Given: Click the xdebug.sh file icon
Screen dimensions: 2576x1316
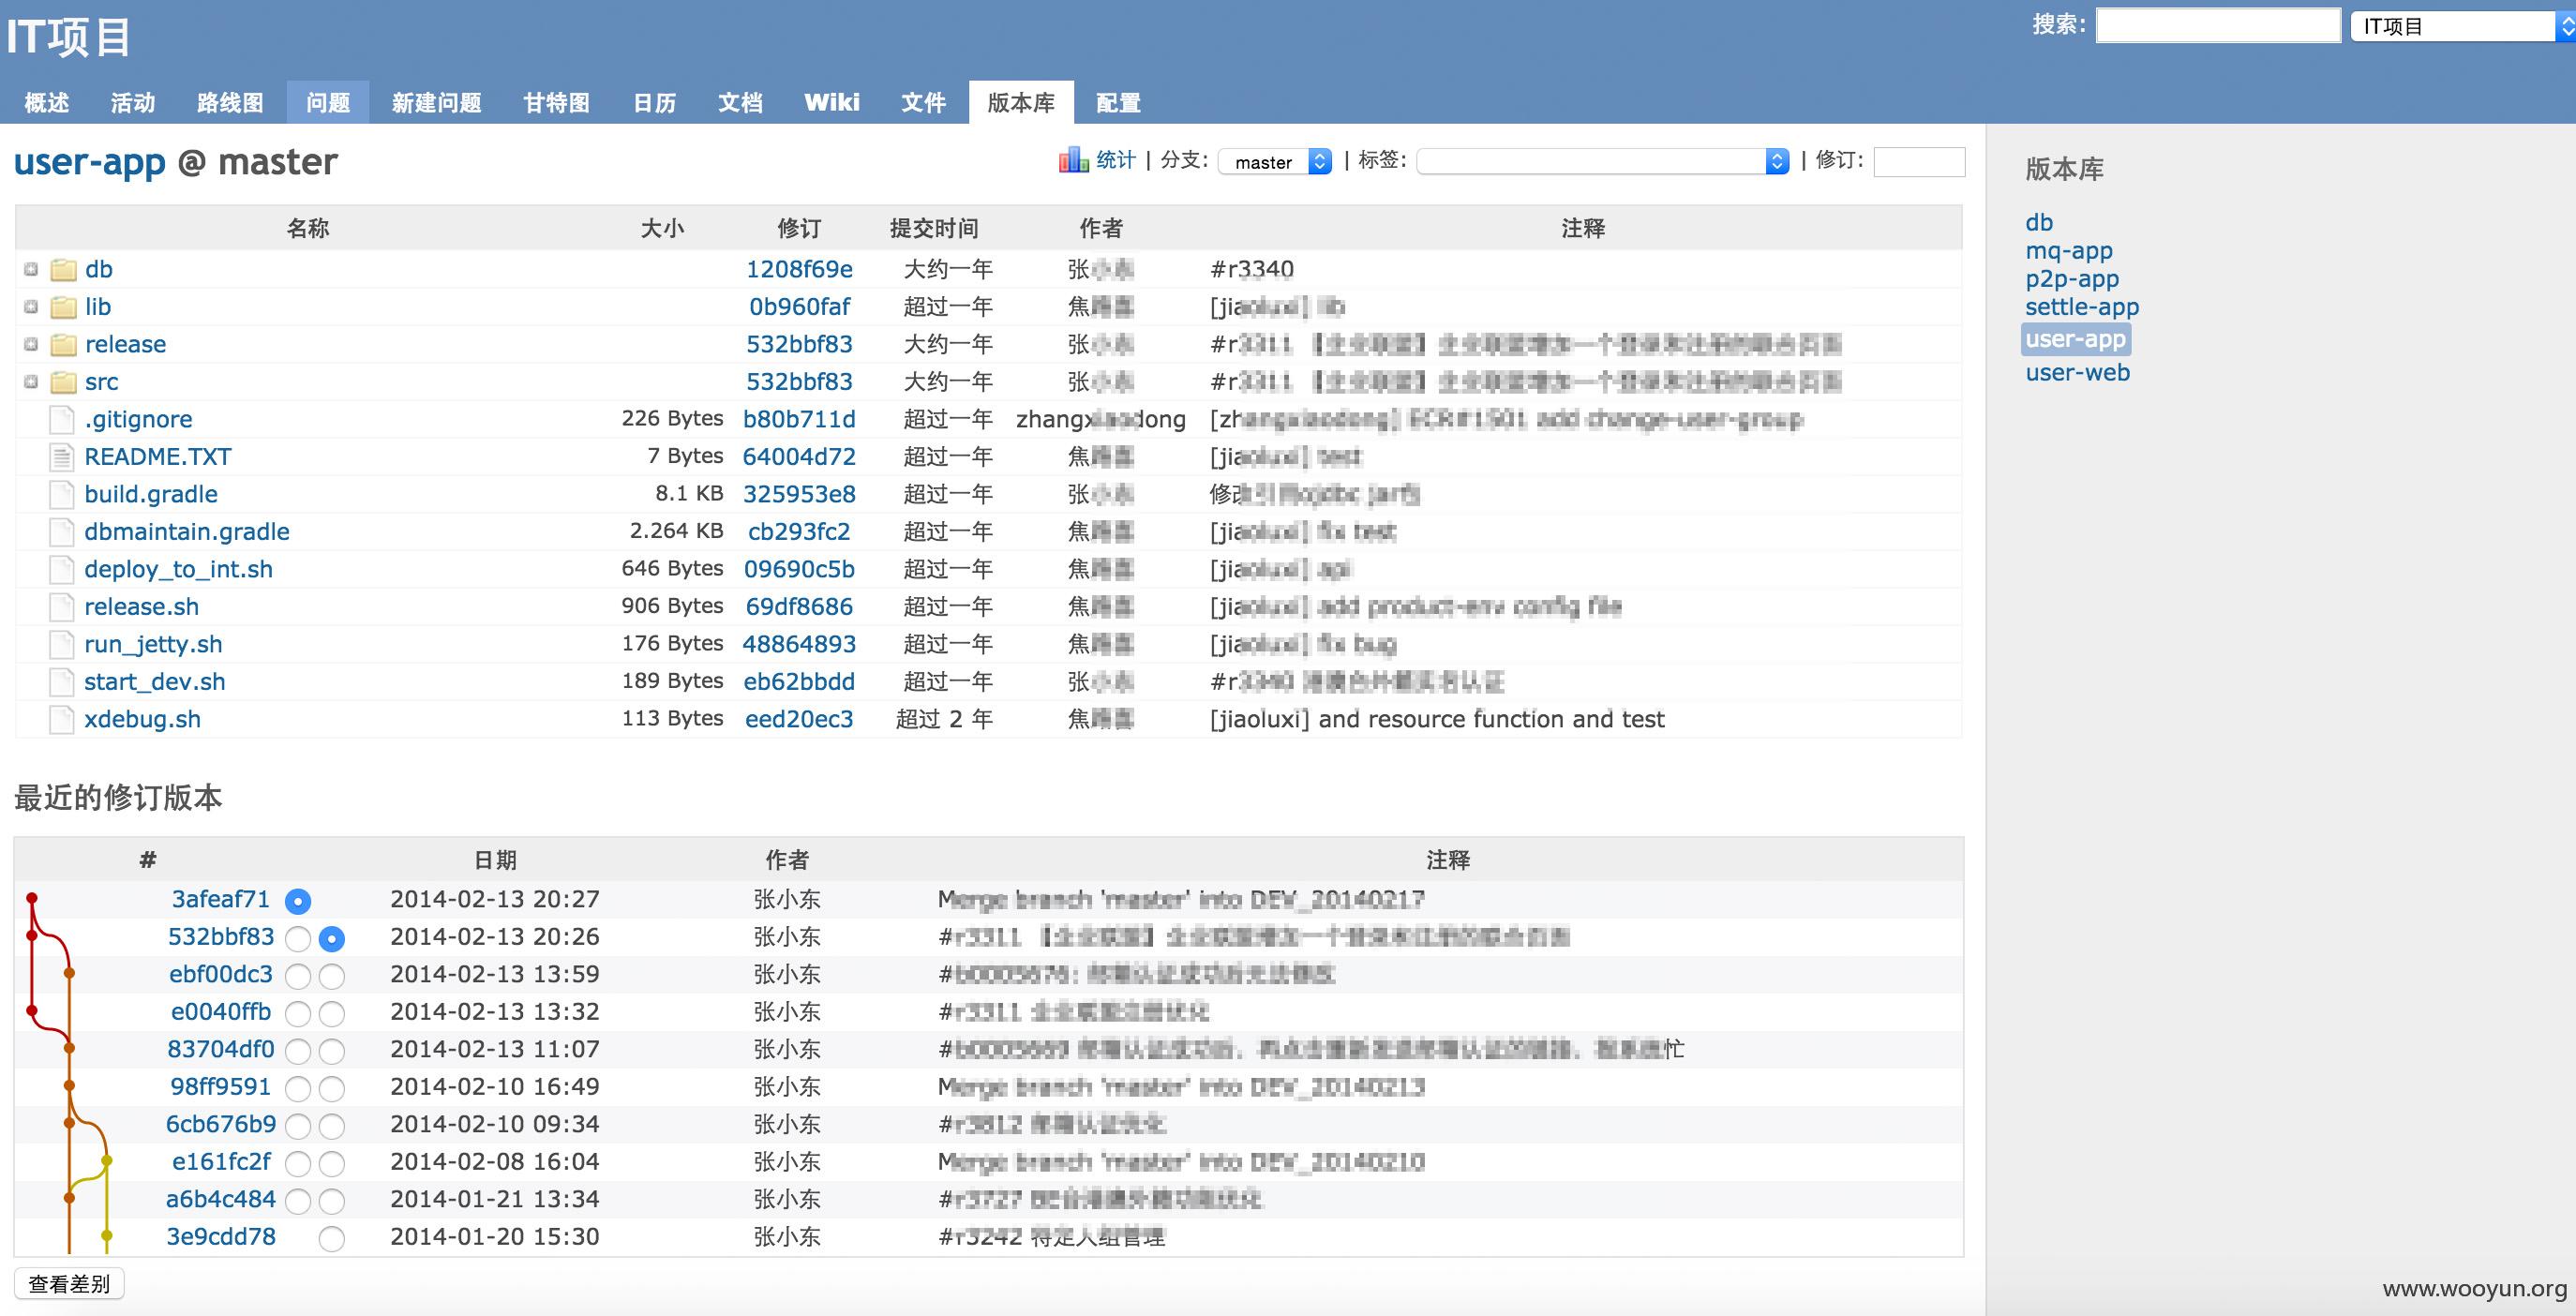Looking at the screenshot, I should pyautogui.click(x=62, y=719).
